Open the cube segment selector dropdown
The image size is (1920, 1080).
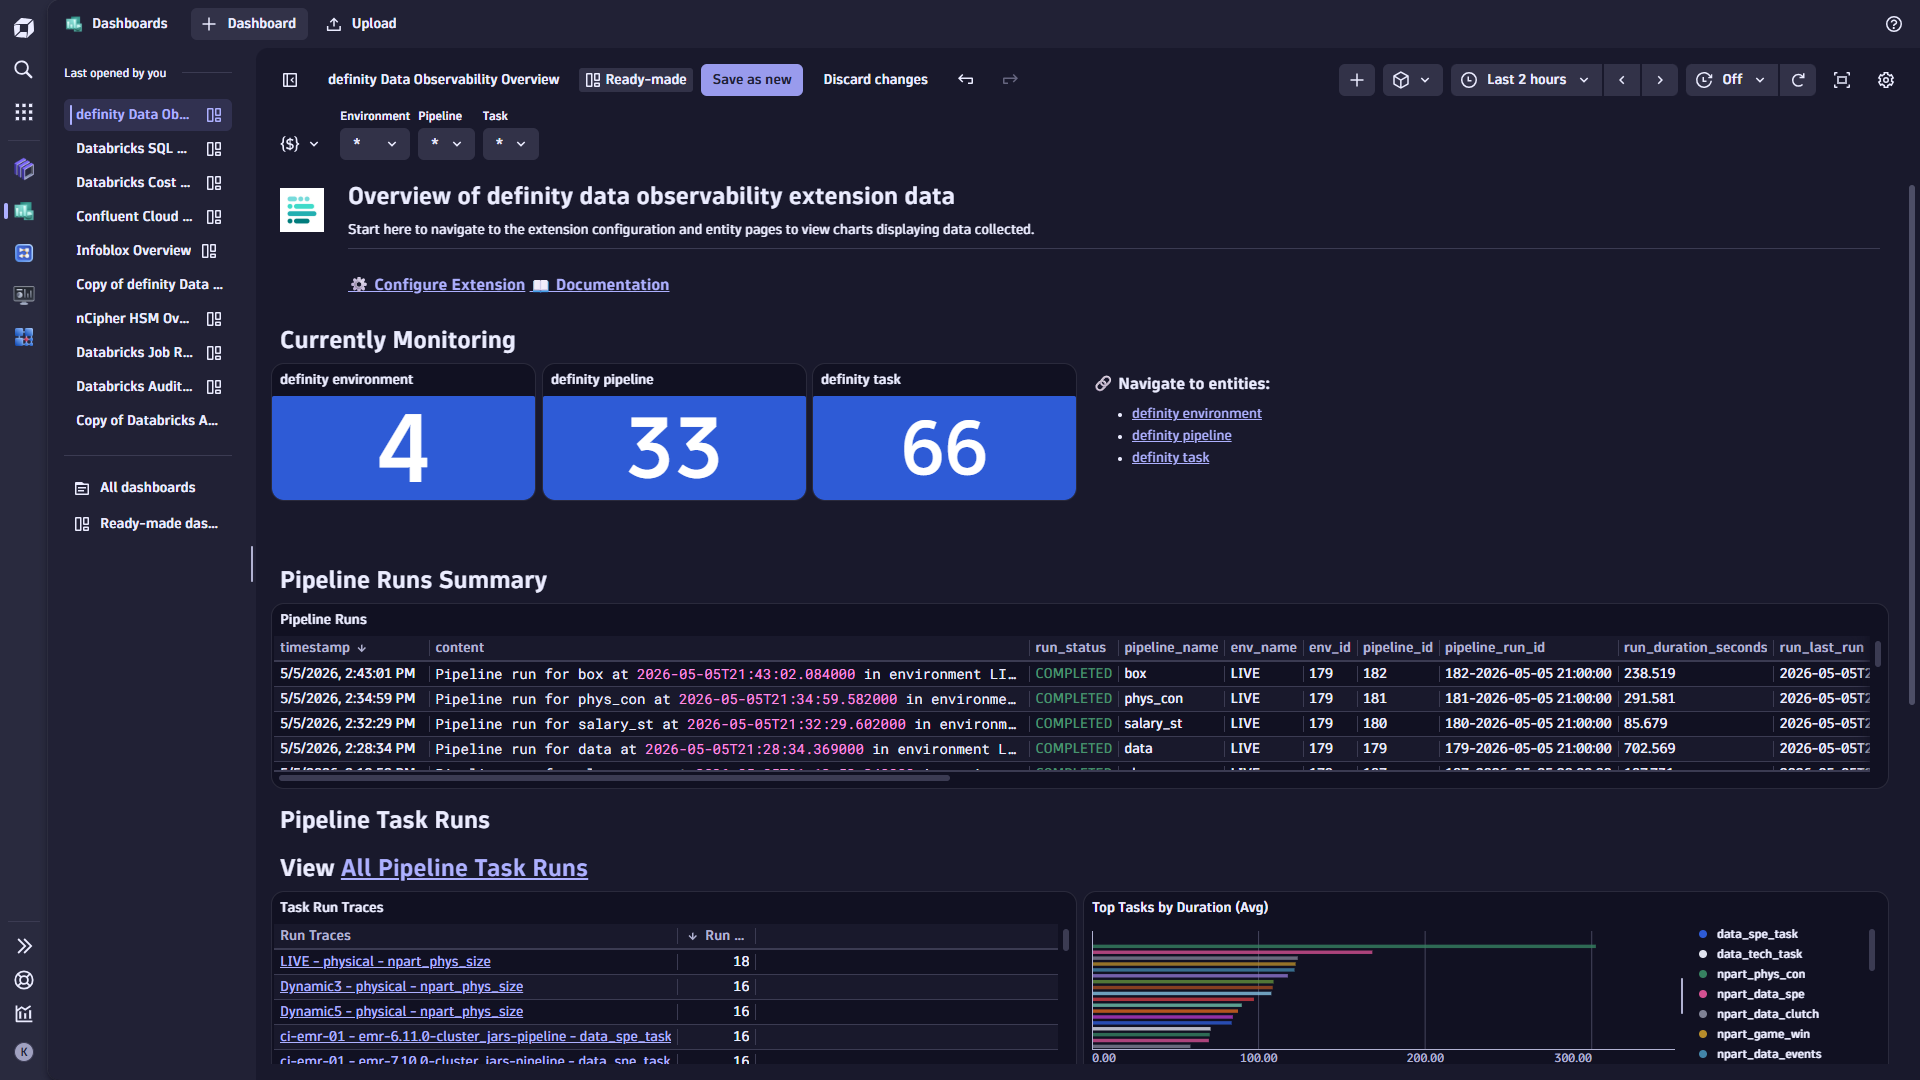[x=1412, y=80]
